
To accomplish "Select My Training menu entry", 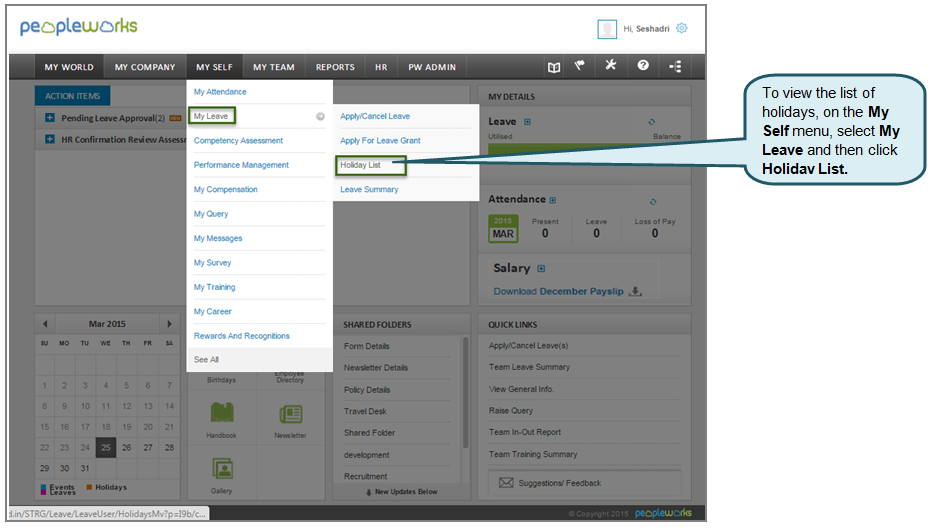I will point(215,288).
